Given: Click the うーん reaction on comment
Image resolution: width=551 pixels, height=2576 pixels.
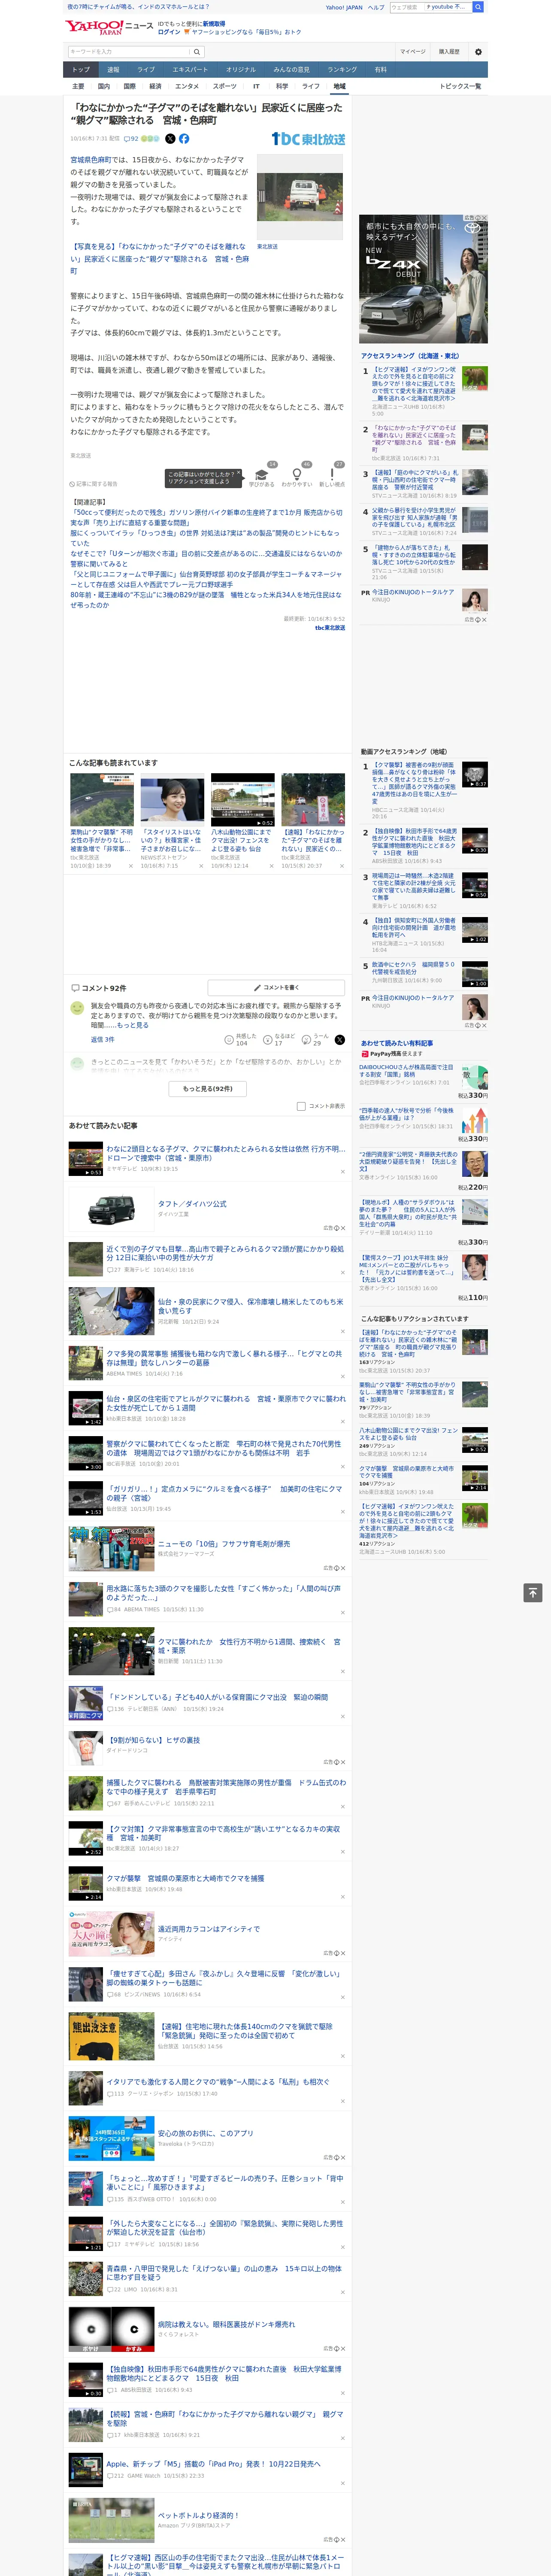Looking at the screenshot, I should pyautogui.click(x=316, y=1040).
